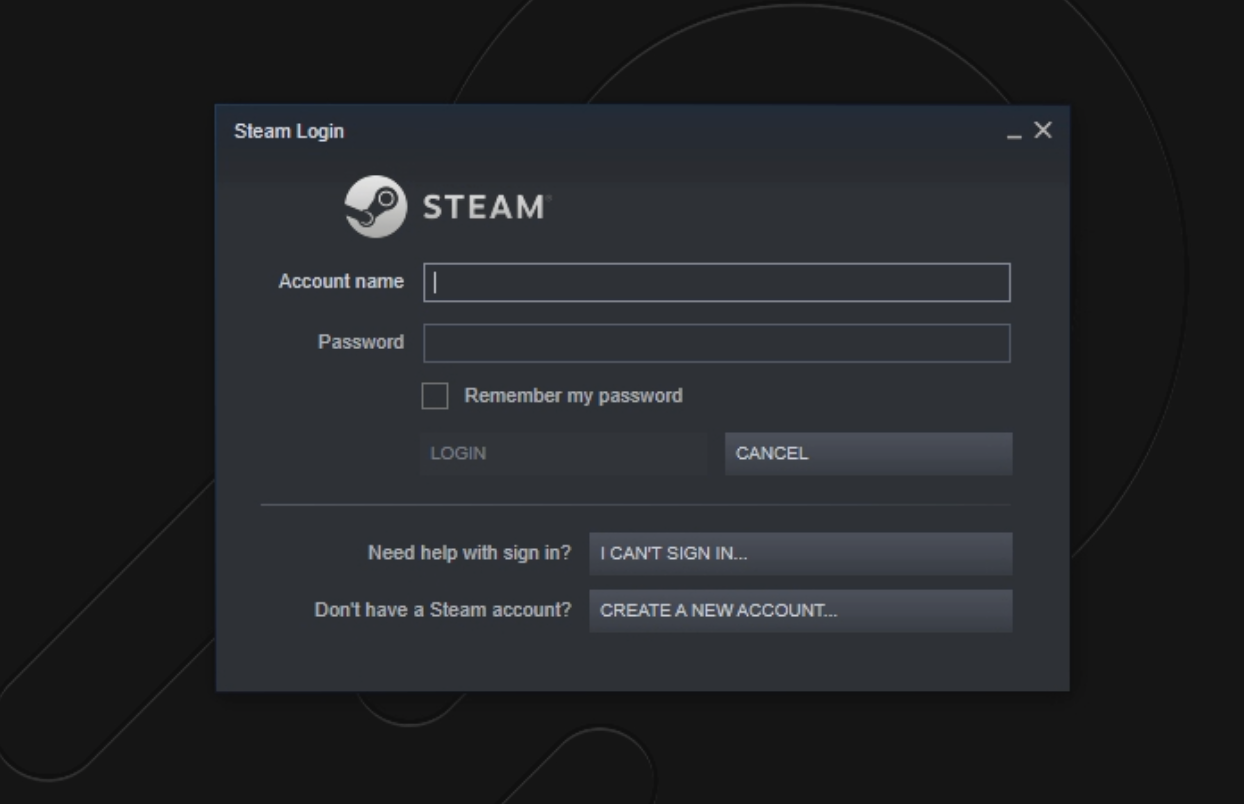Click the Steam logo icon
This screenshot has height=804, width=1244.
click(x=376, y=207)
